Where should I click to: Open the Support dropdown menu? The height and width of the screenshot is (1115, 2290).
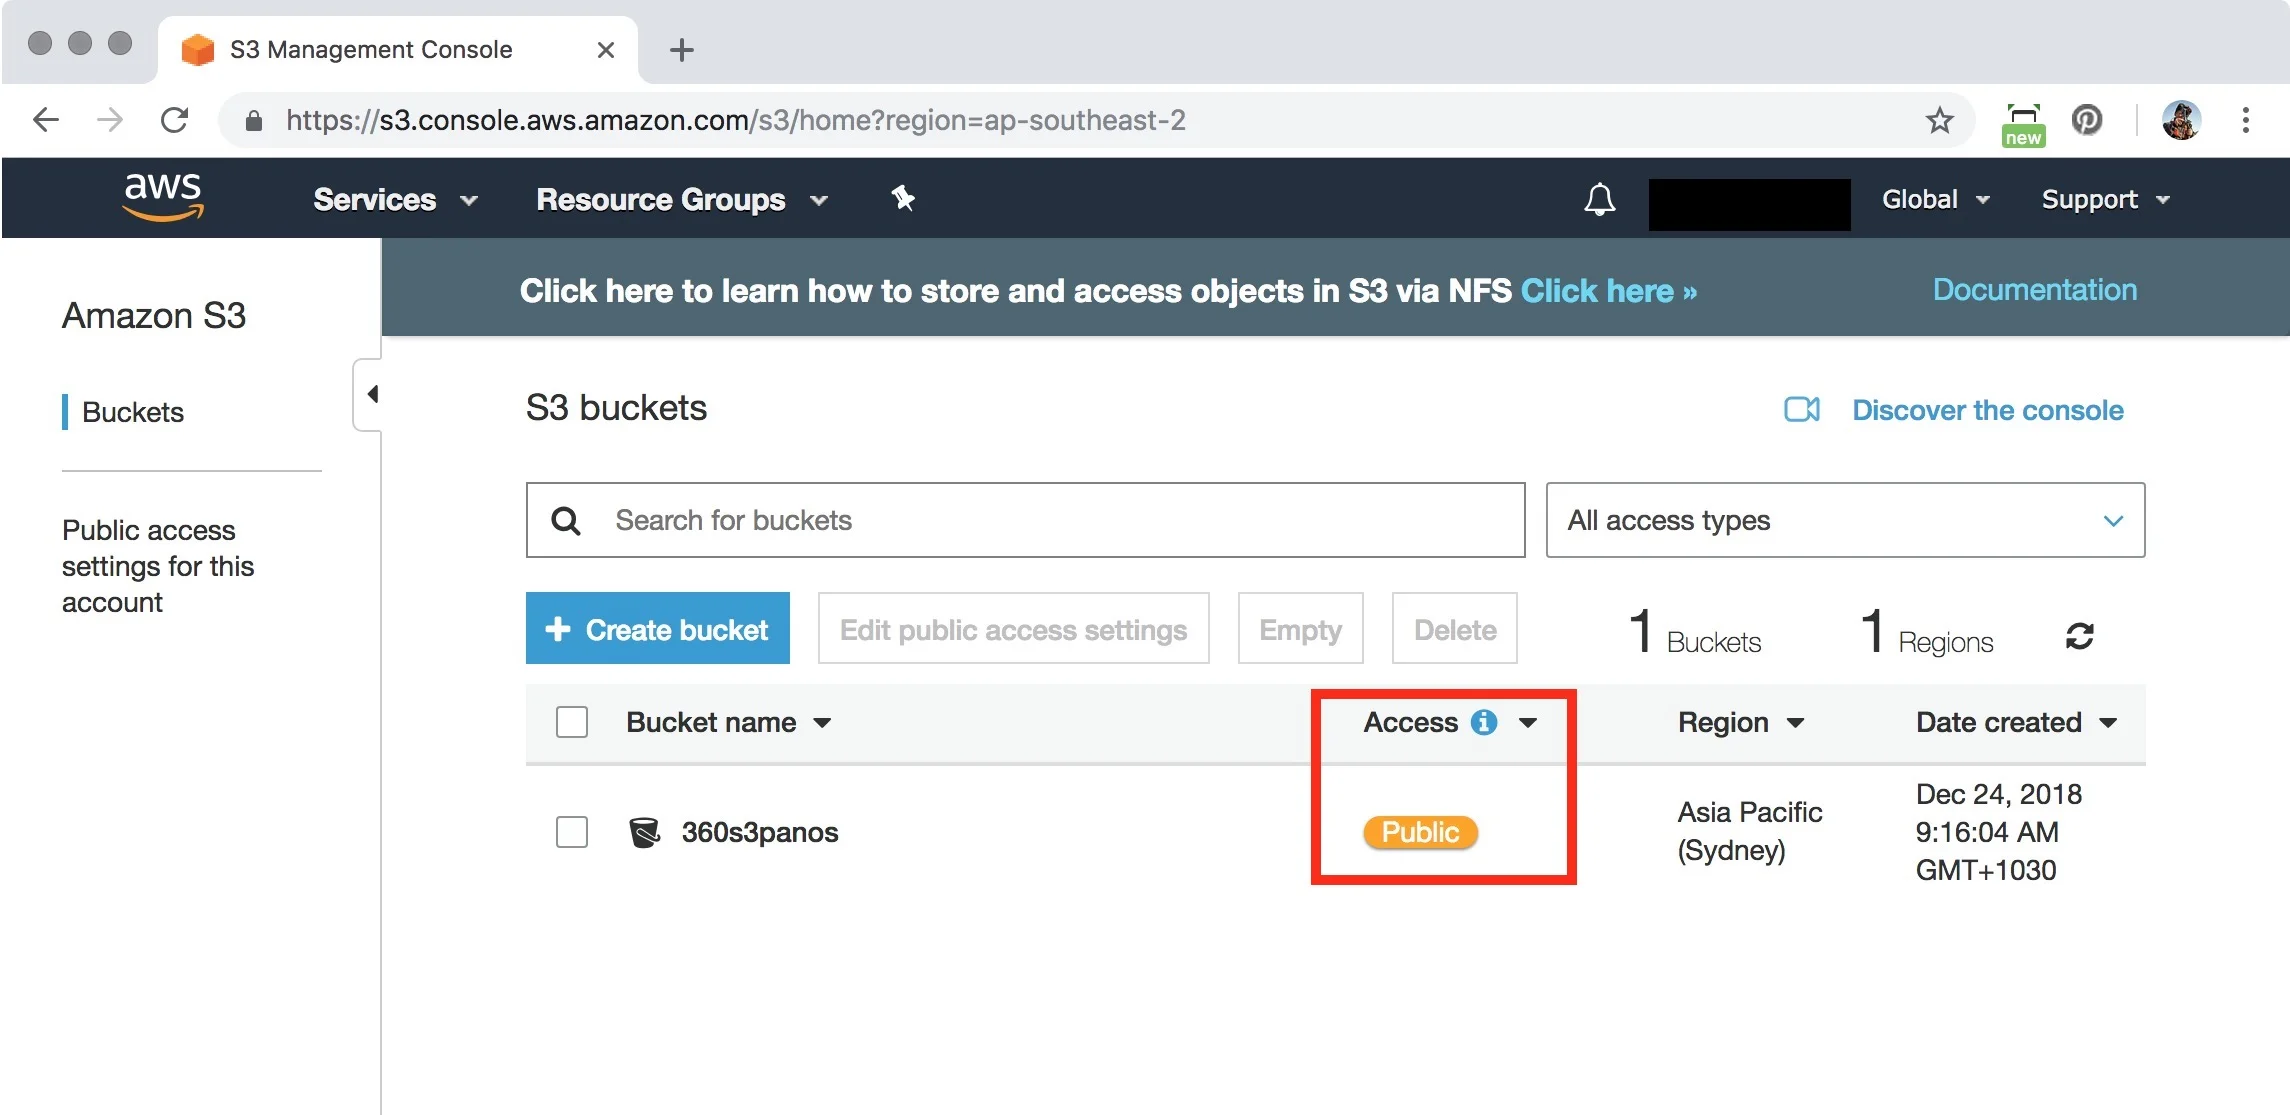pyautogui.click(x=2106, y=199)
